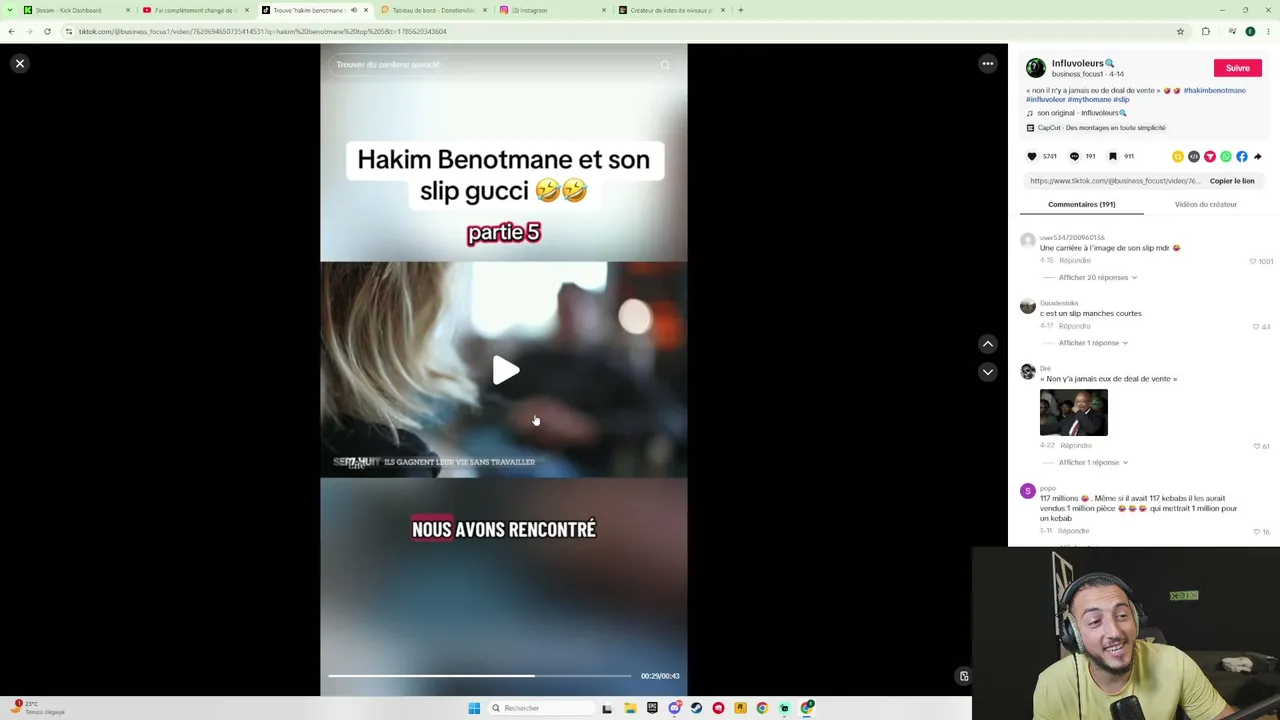Open File Explorer from the taskbar
This screenshot has height=720, width=1280.
click(x=630, y=708)
